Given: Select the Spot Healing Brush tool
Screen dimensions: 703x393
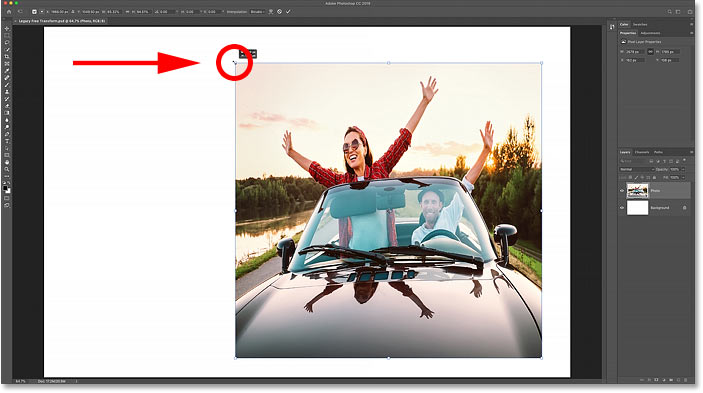Looking at the screenshot, I should [x=7, y=78].
